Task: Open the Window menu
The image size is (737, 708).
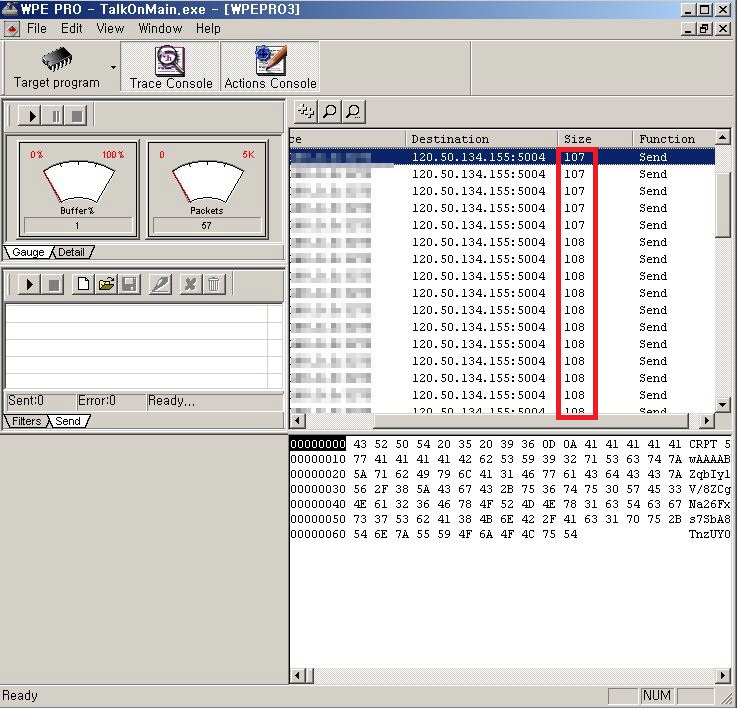Action: [160, 29]
